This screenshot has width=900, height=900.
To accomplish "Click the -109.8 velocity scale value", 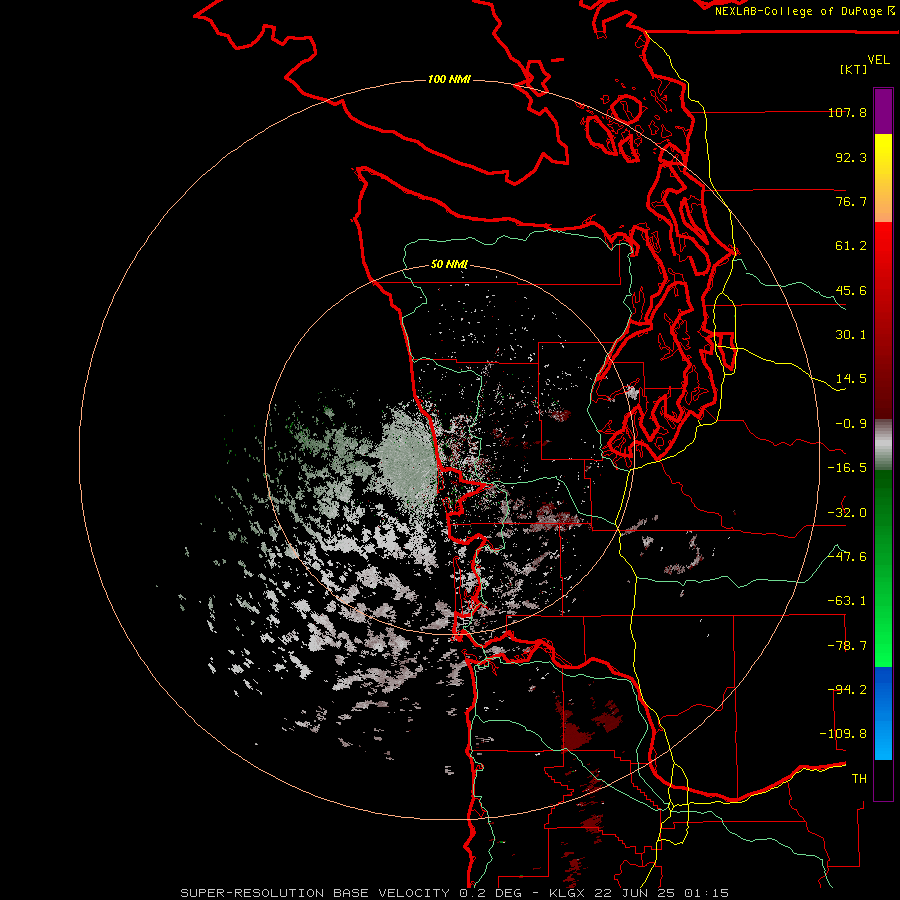I will pyautogui.click(x=843, y=734).
